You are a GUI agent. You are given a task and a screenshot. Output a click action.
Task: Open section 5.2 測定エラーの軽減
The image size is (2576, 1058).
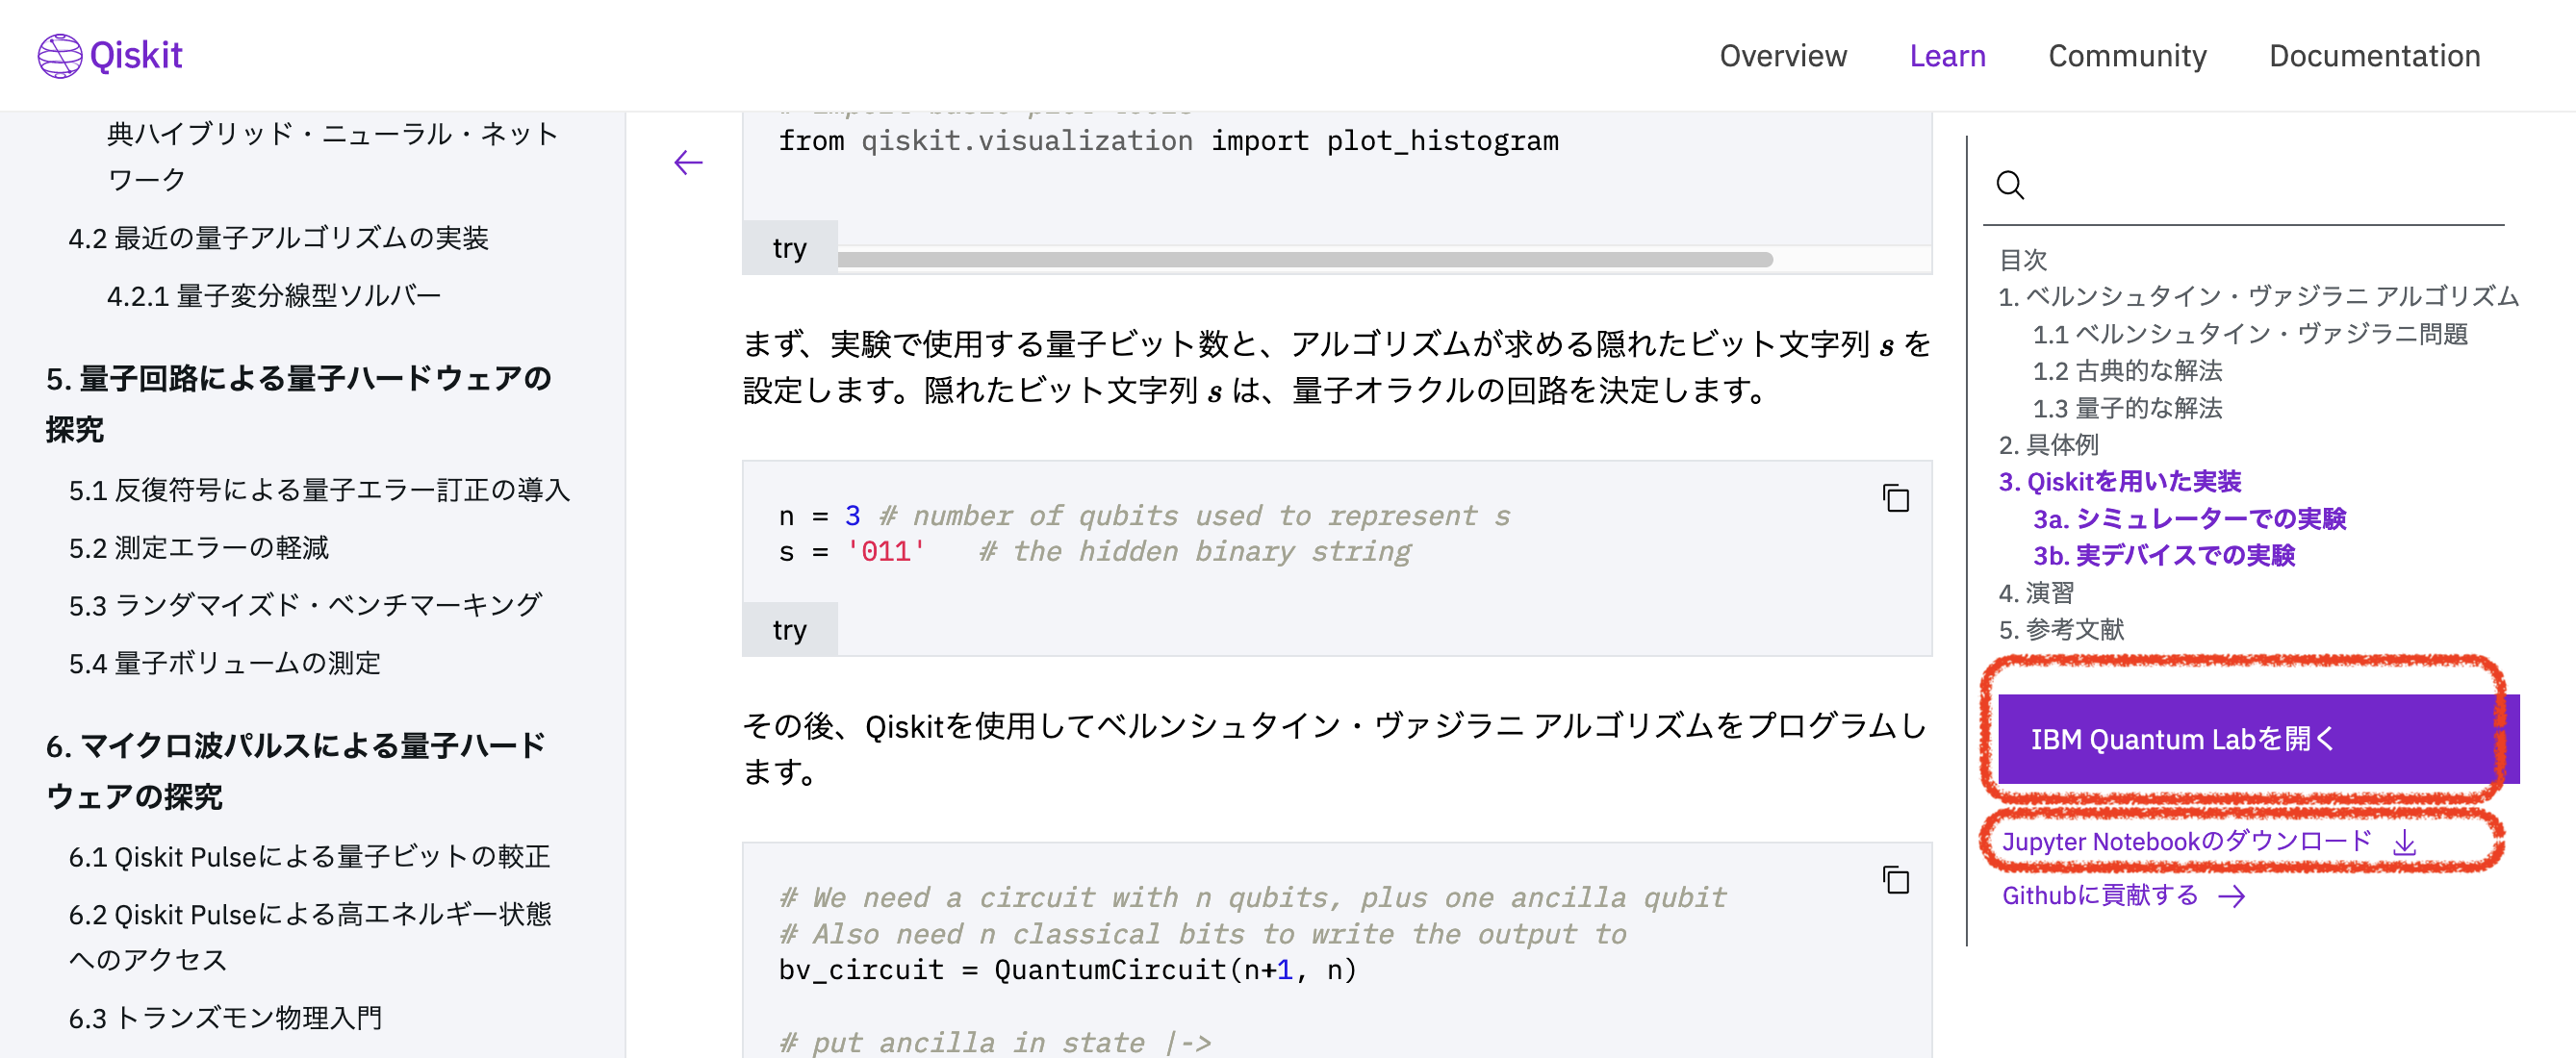point(198,548)
